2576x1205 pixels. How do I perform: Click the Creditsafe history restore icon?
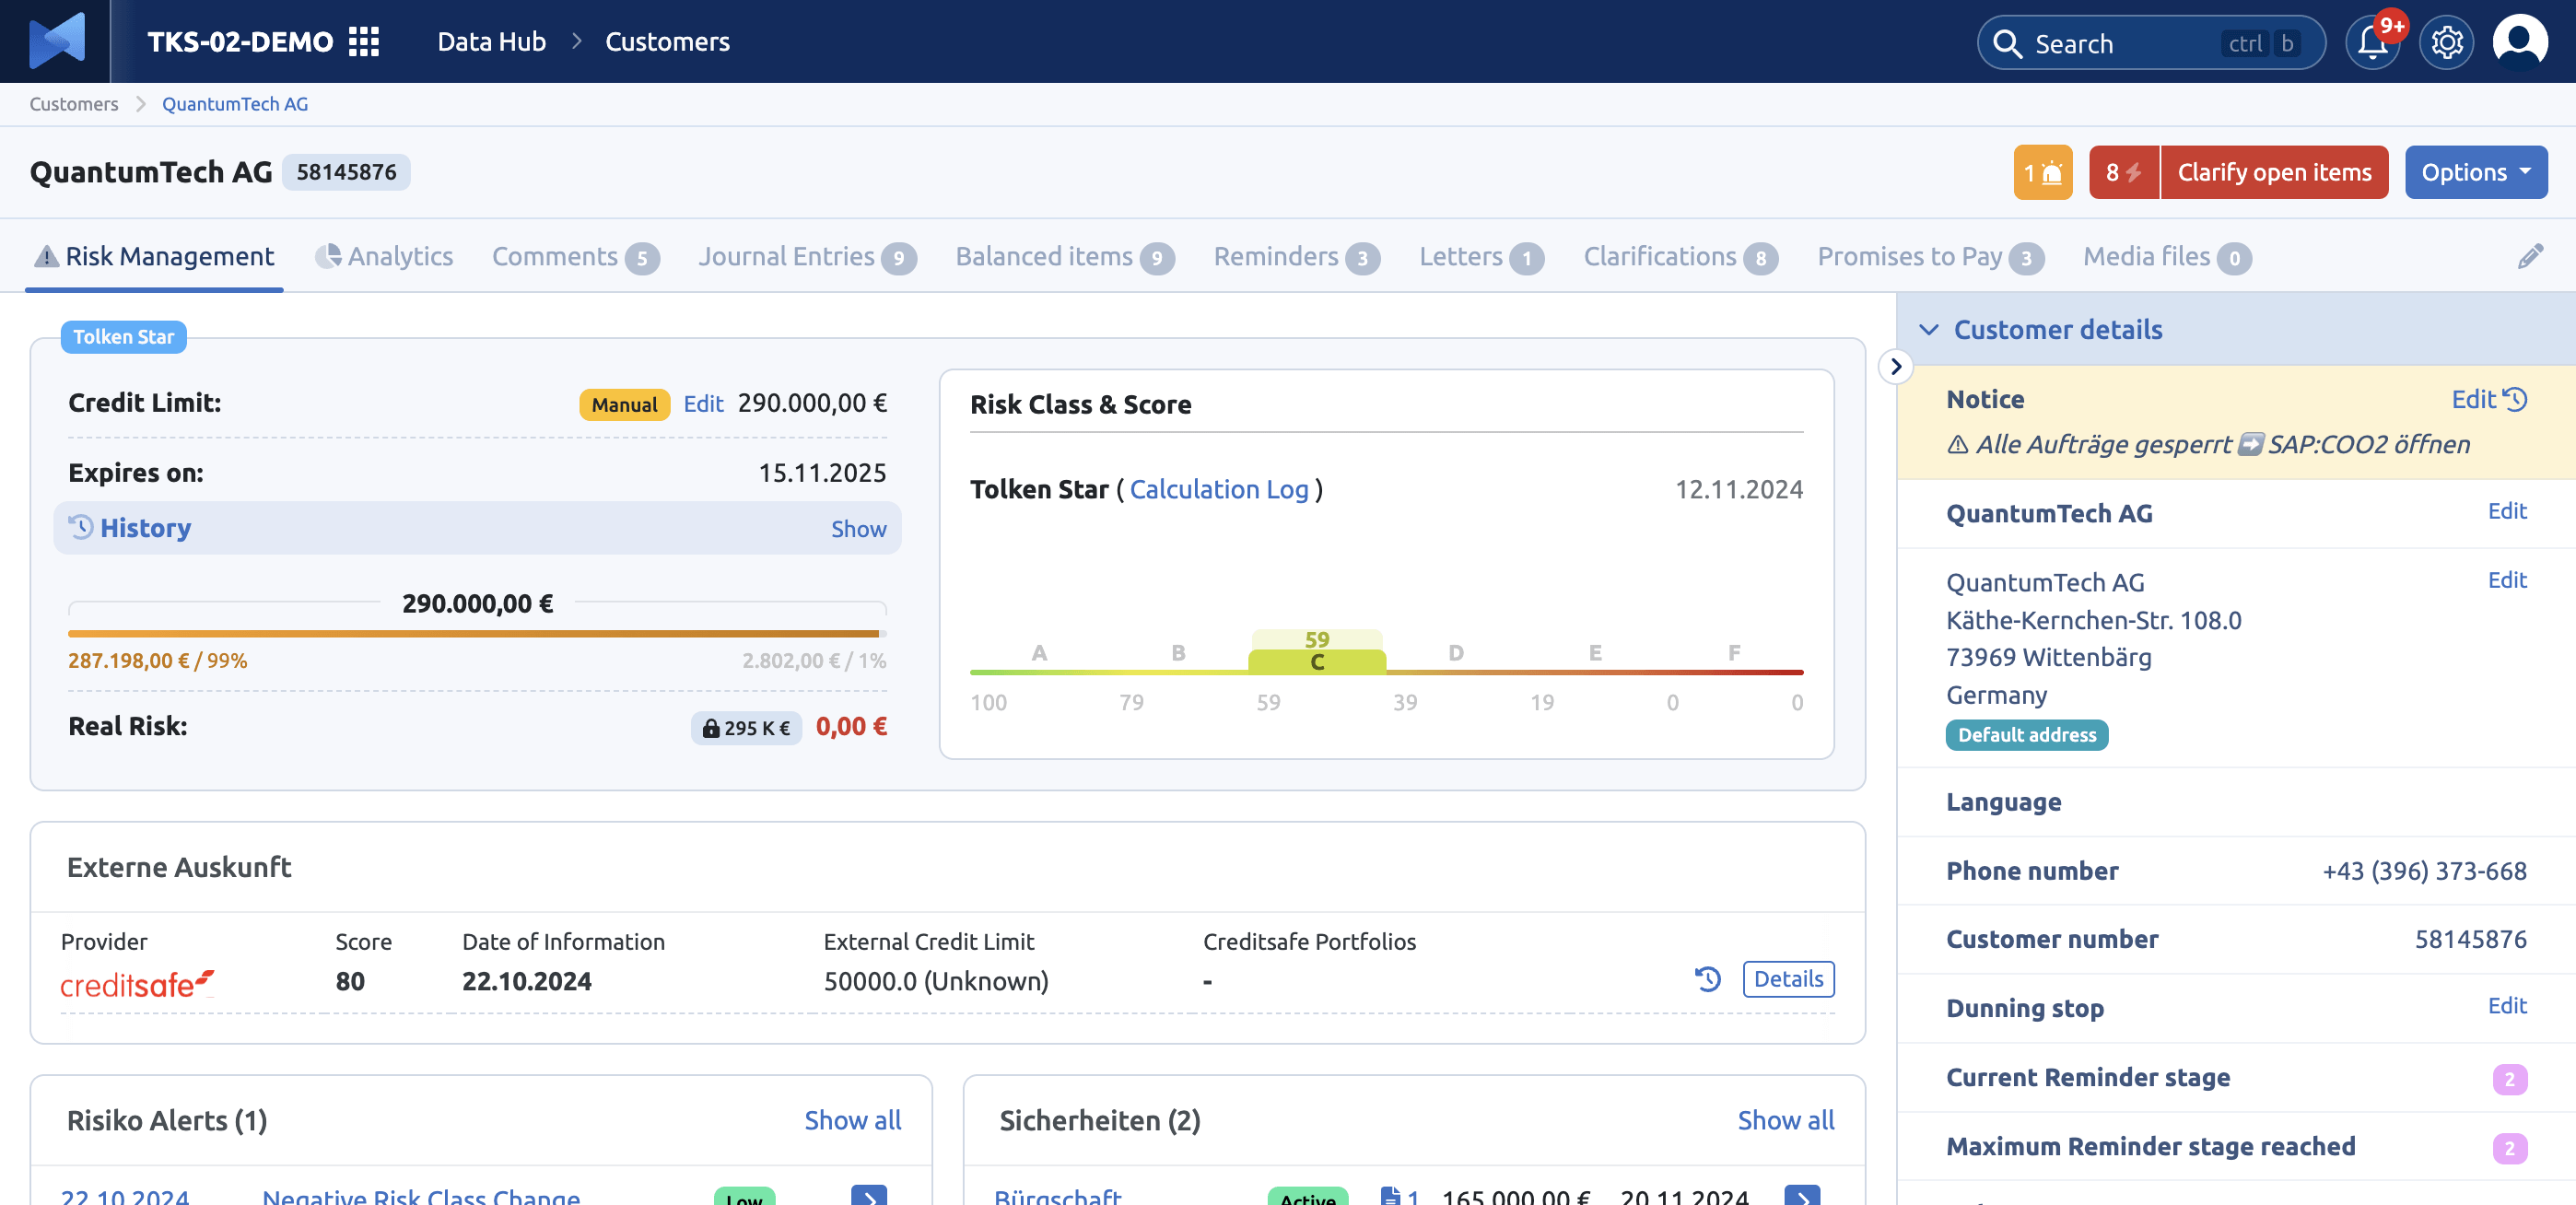pyautogui.click(x=1710, y=978)
